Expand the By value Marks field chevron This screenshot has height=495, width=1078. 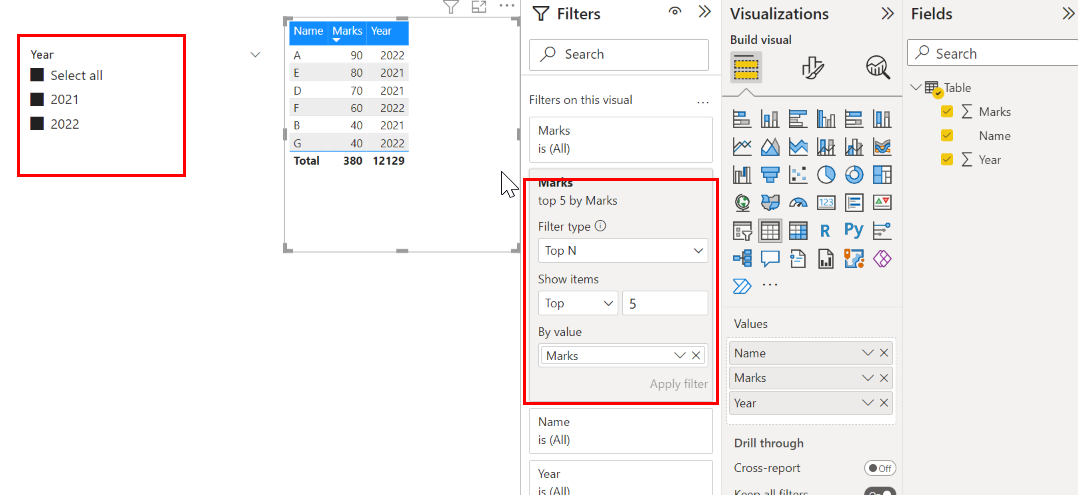pyautogui.click(x=680, y=355)
